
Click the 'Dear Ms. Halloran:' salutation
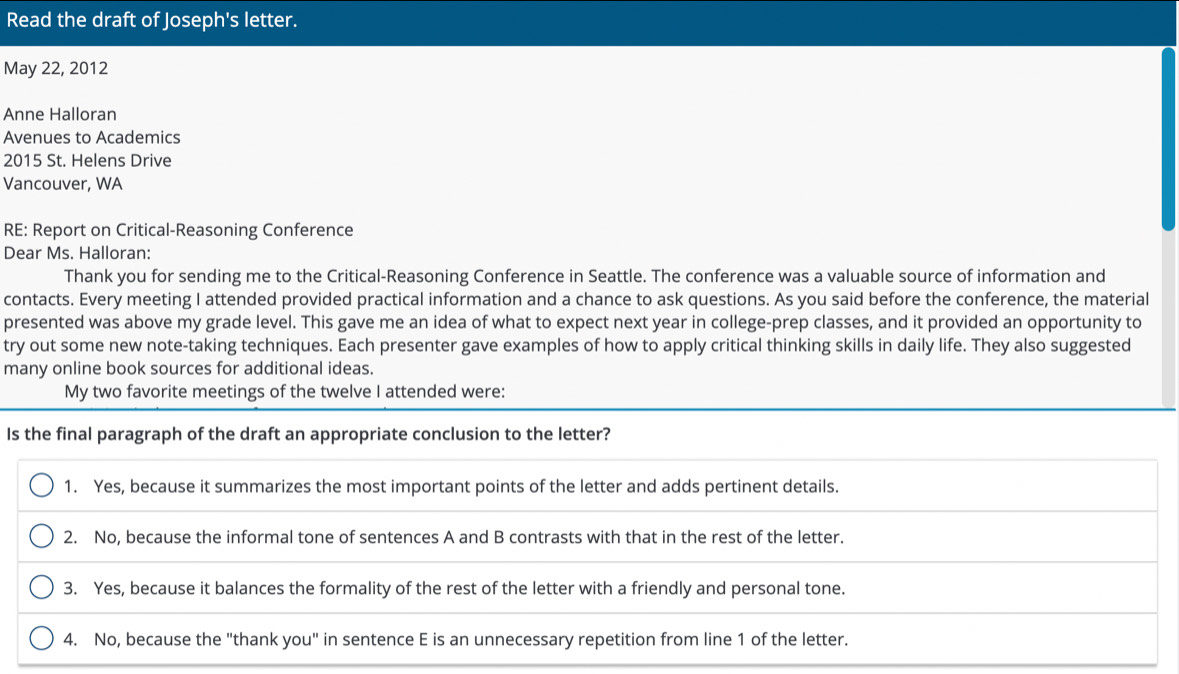tap(77, 253)
